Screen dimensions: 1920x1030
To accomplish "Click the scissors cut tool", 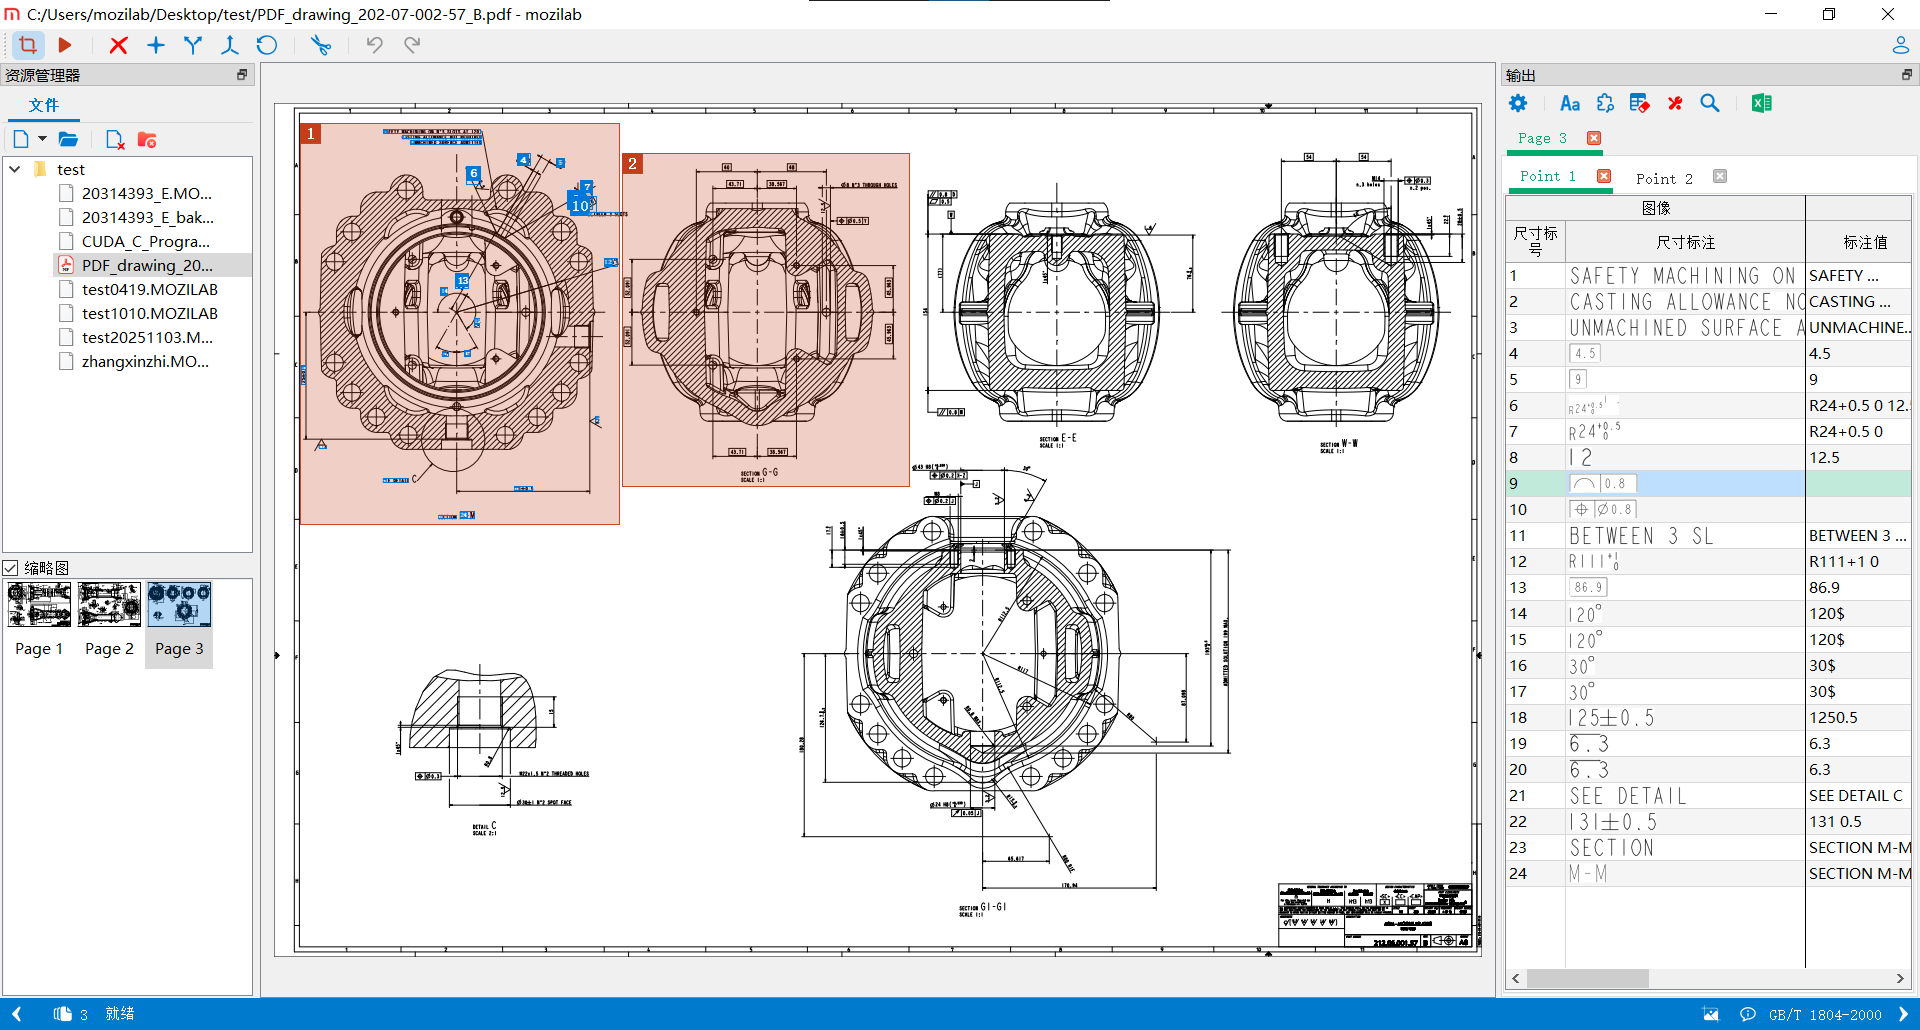I will pos(320,45).
